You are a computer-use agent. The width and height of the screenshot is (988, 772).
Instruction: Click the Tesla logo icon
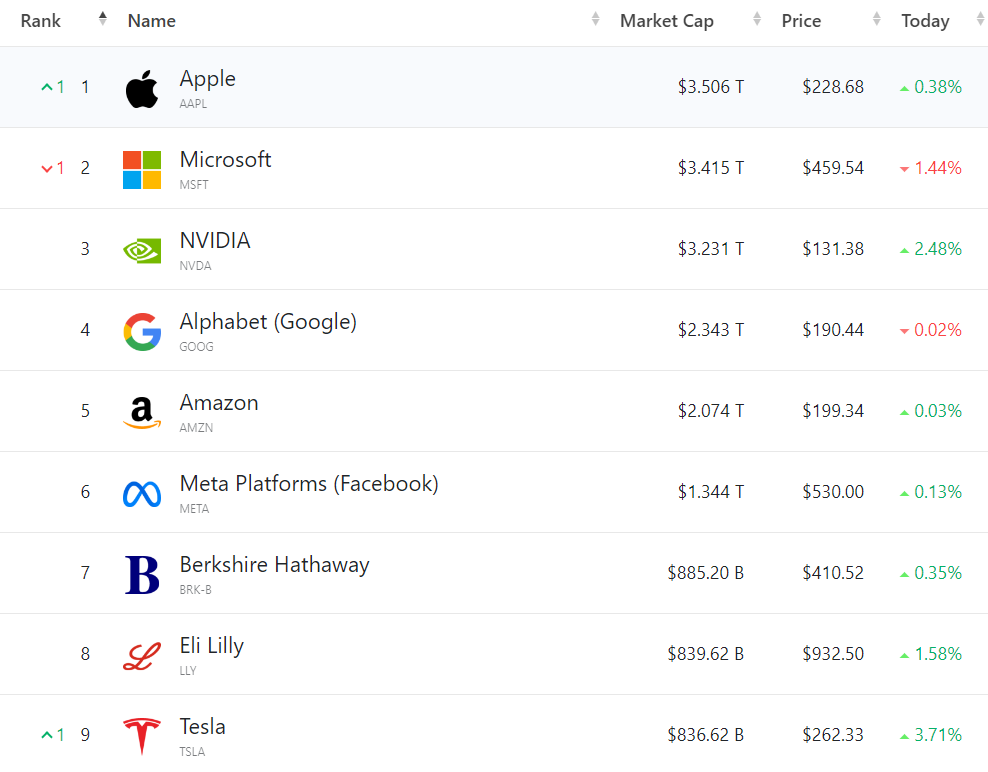coord(142,736)
